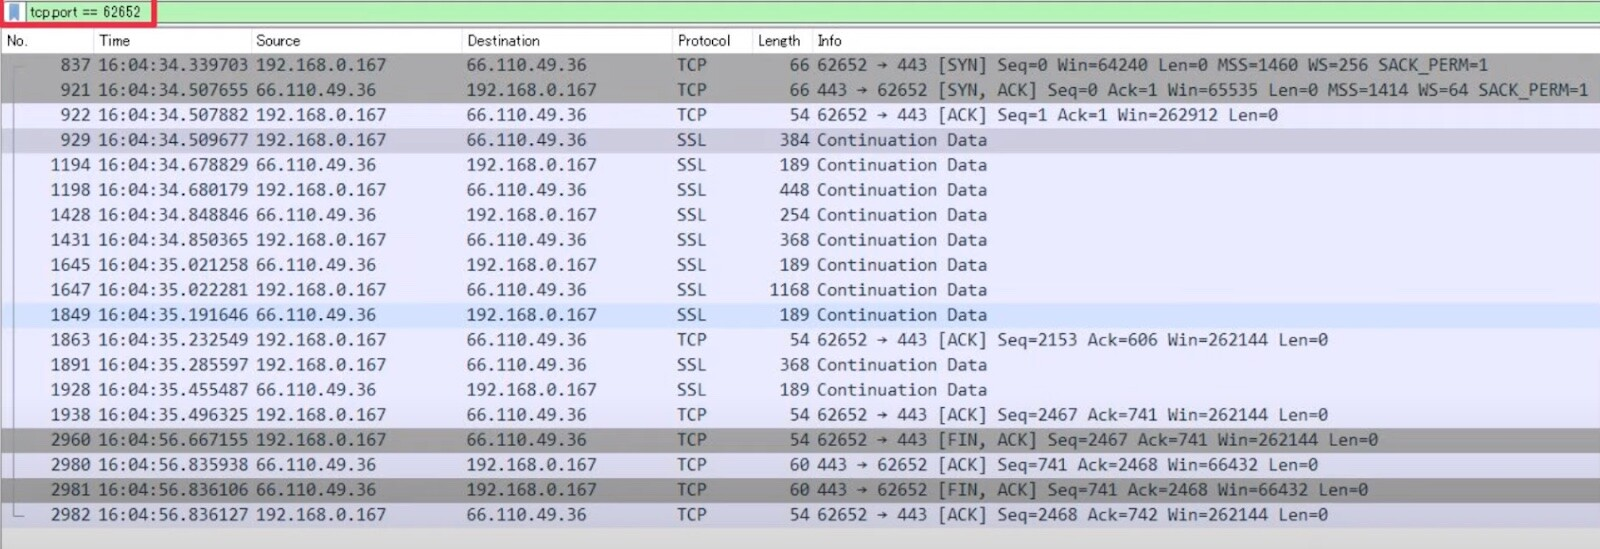Viewport: 1600px width, 549px height.
Task: Sort packets by Time column header
Action: pyautogui.click(x=114, y=41)
